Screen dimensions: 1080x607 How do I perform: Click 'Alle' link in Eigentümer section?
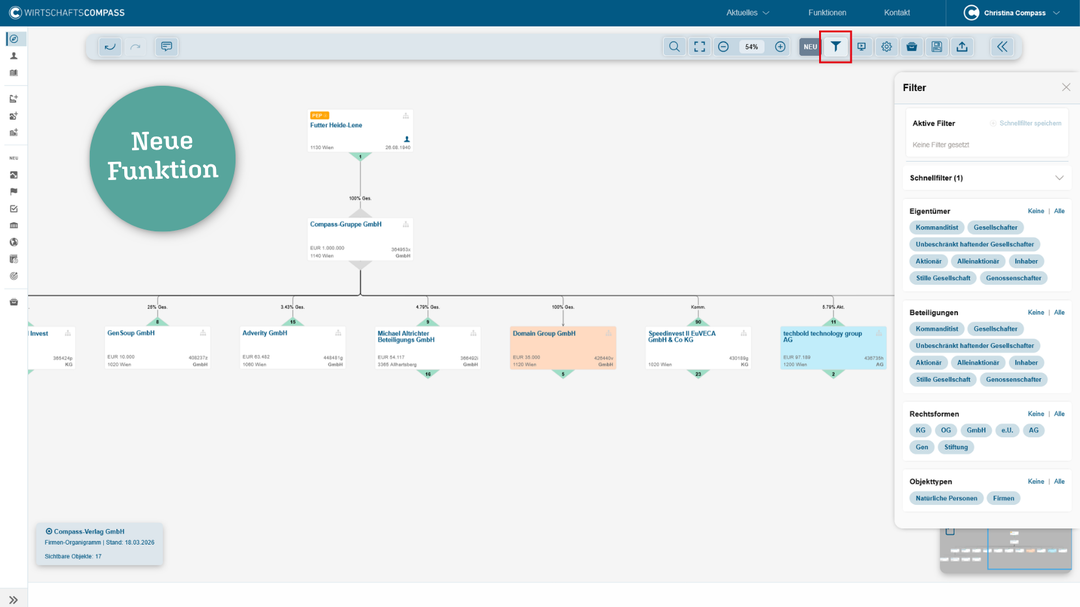pyautogui.click(x=1059, y=211)
